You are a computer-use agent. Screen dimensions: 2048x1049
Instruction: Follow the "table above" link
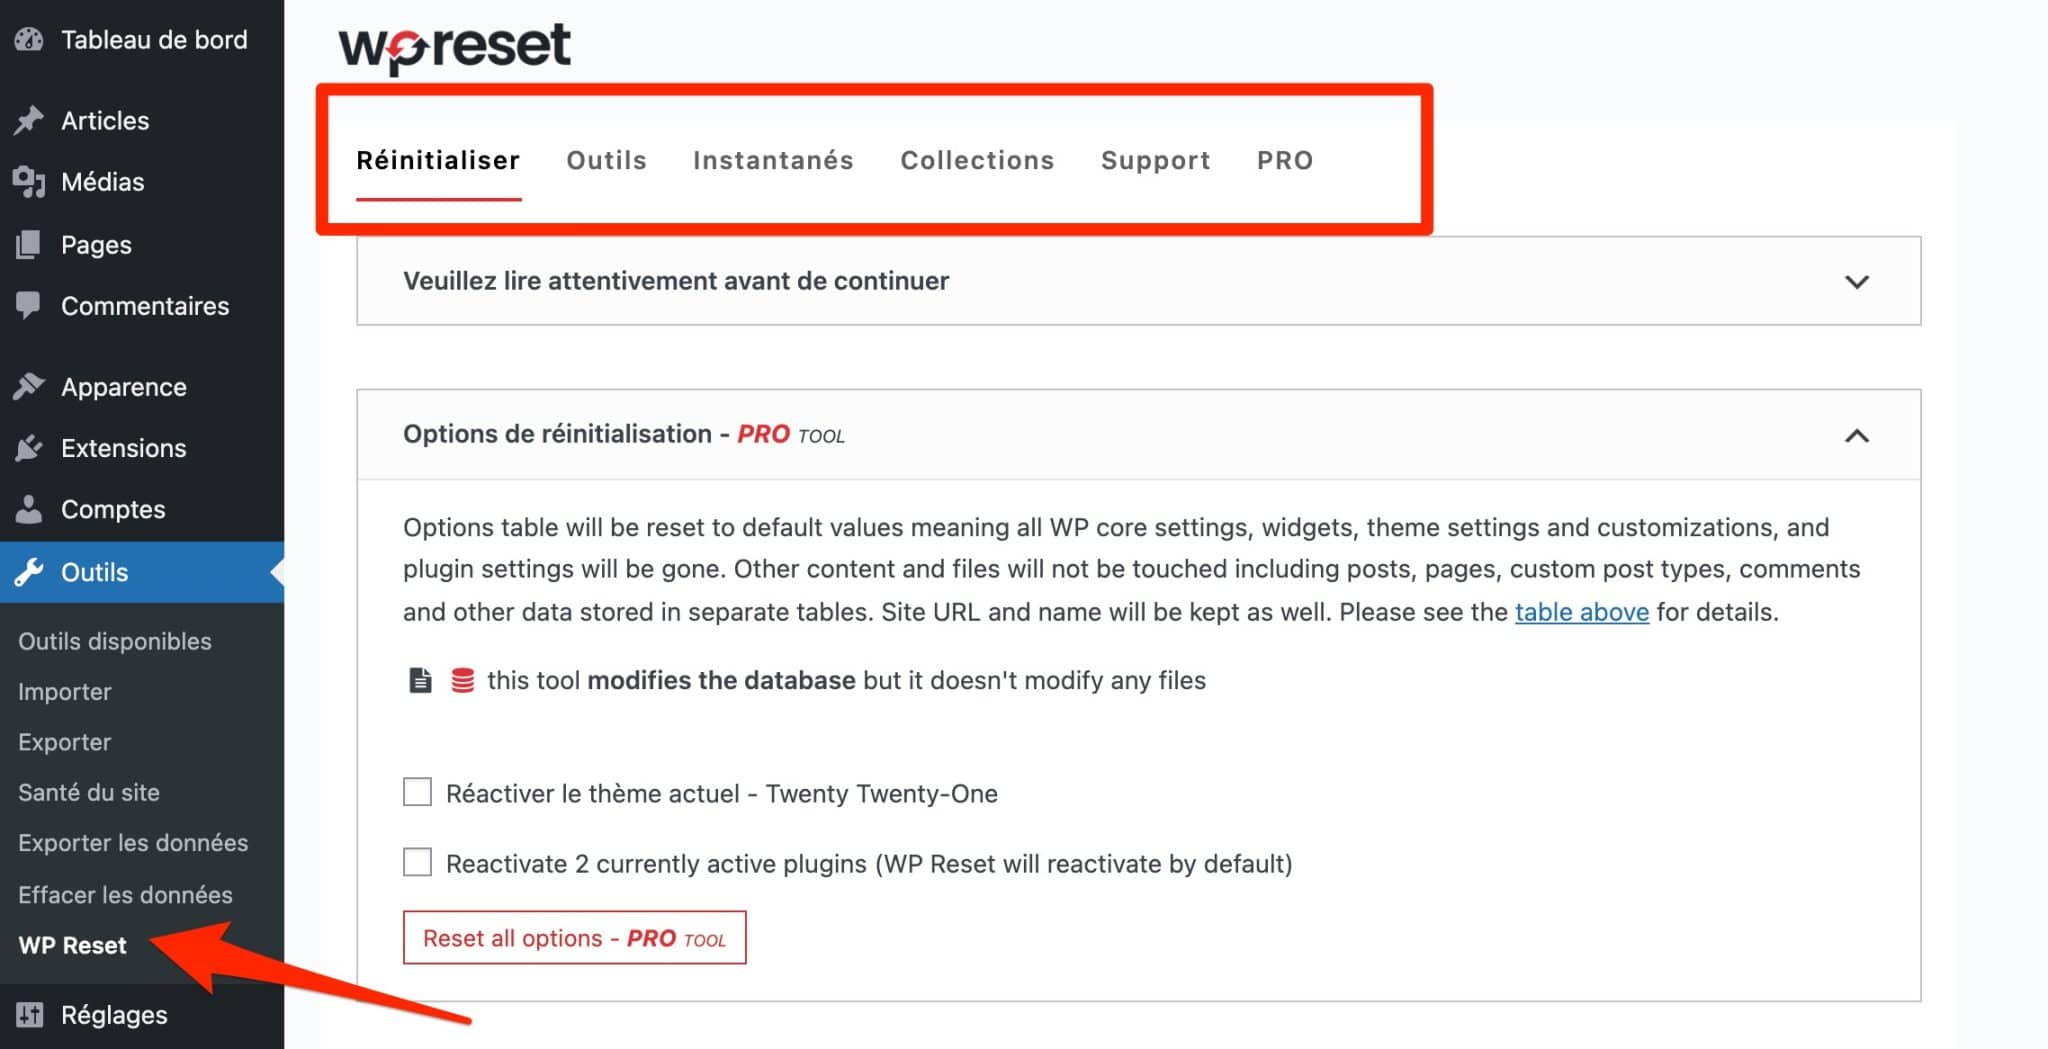pos(1581,612)
